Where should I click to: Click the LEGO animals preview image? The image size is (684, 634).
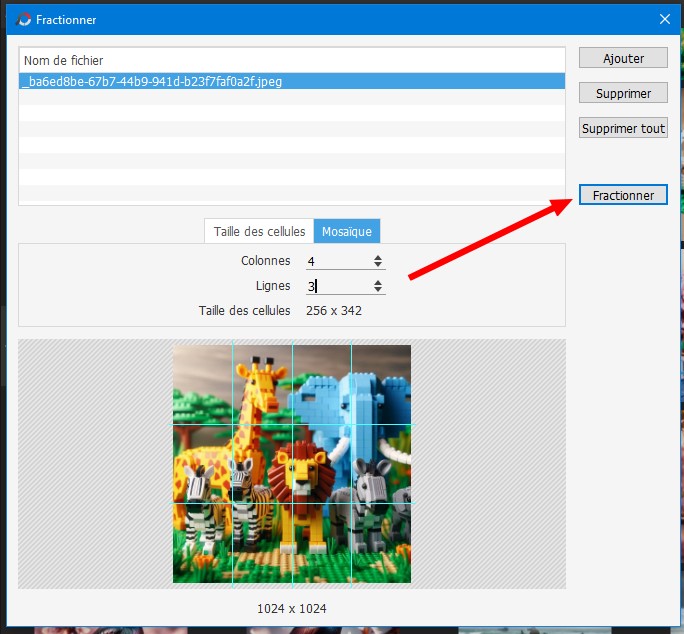click(x=292, y=464)
